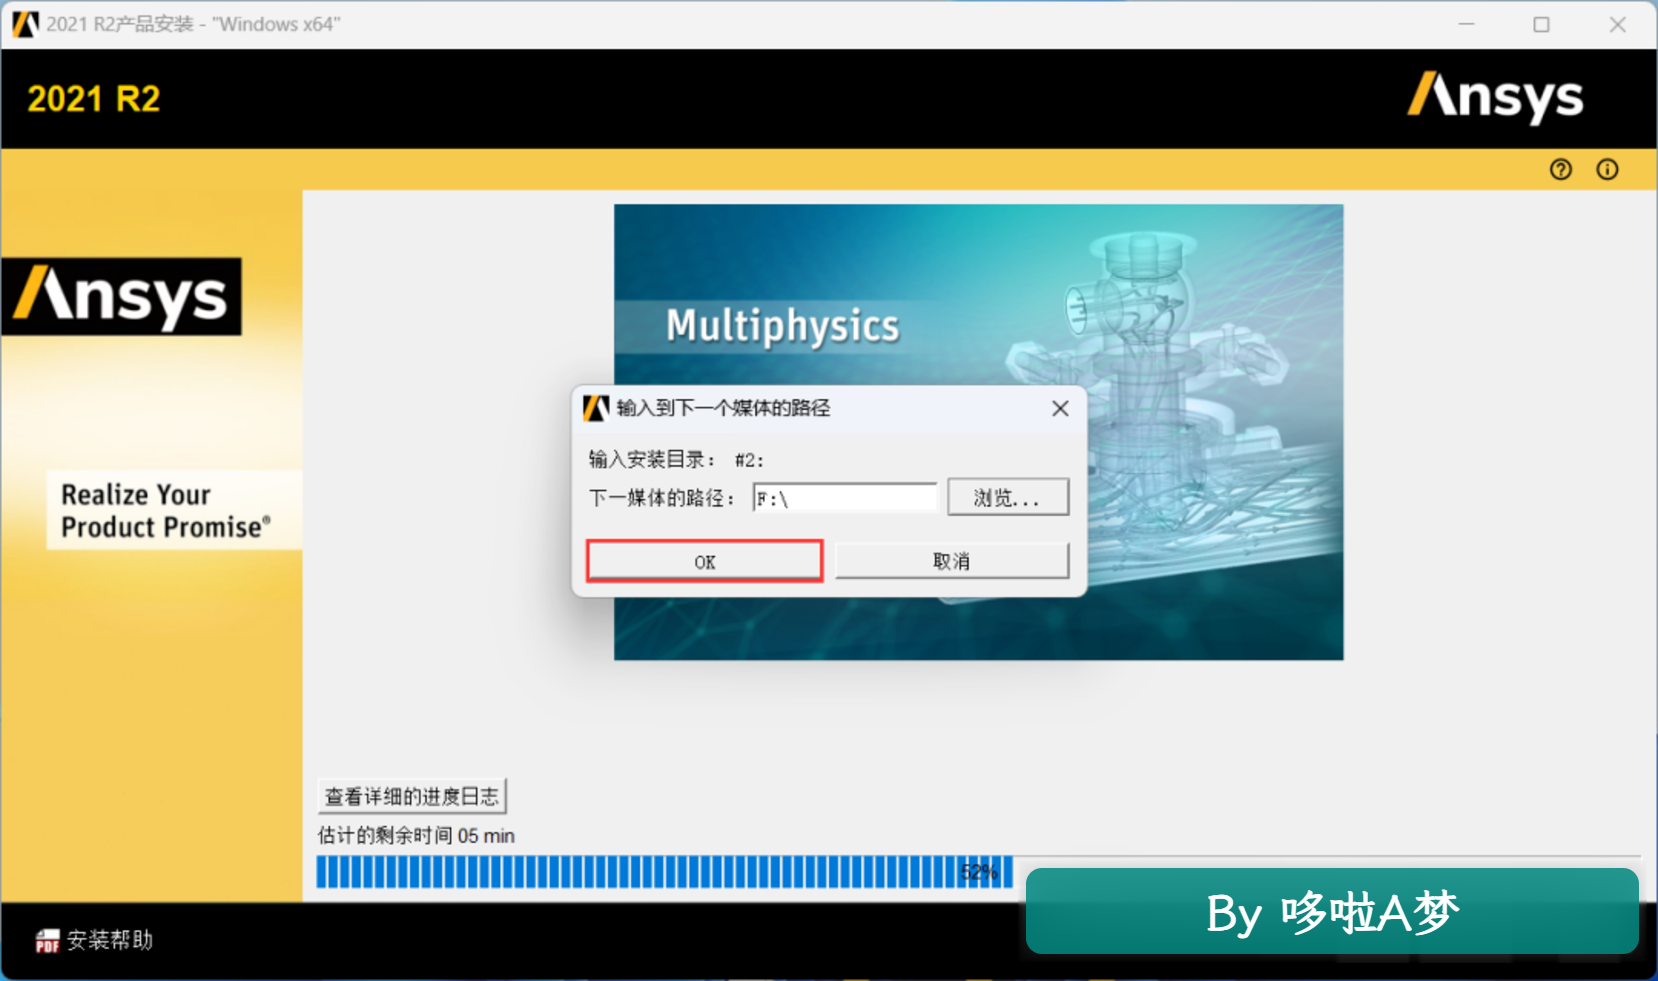
Task: Click the 取消 button in the dialog
Action: [x=951, y=561]
